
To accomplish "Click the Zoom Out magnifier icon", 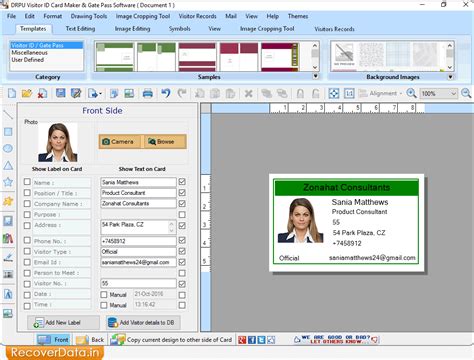I will tap(466, 93).
